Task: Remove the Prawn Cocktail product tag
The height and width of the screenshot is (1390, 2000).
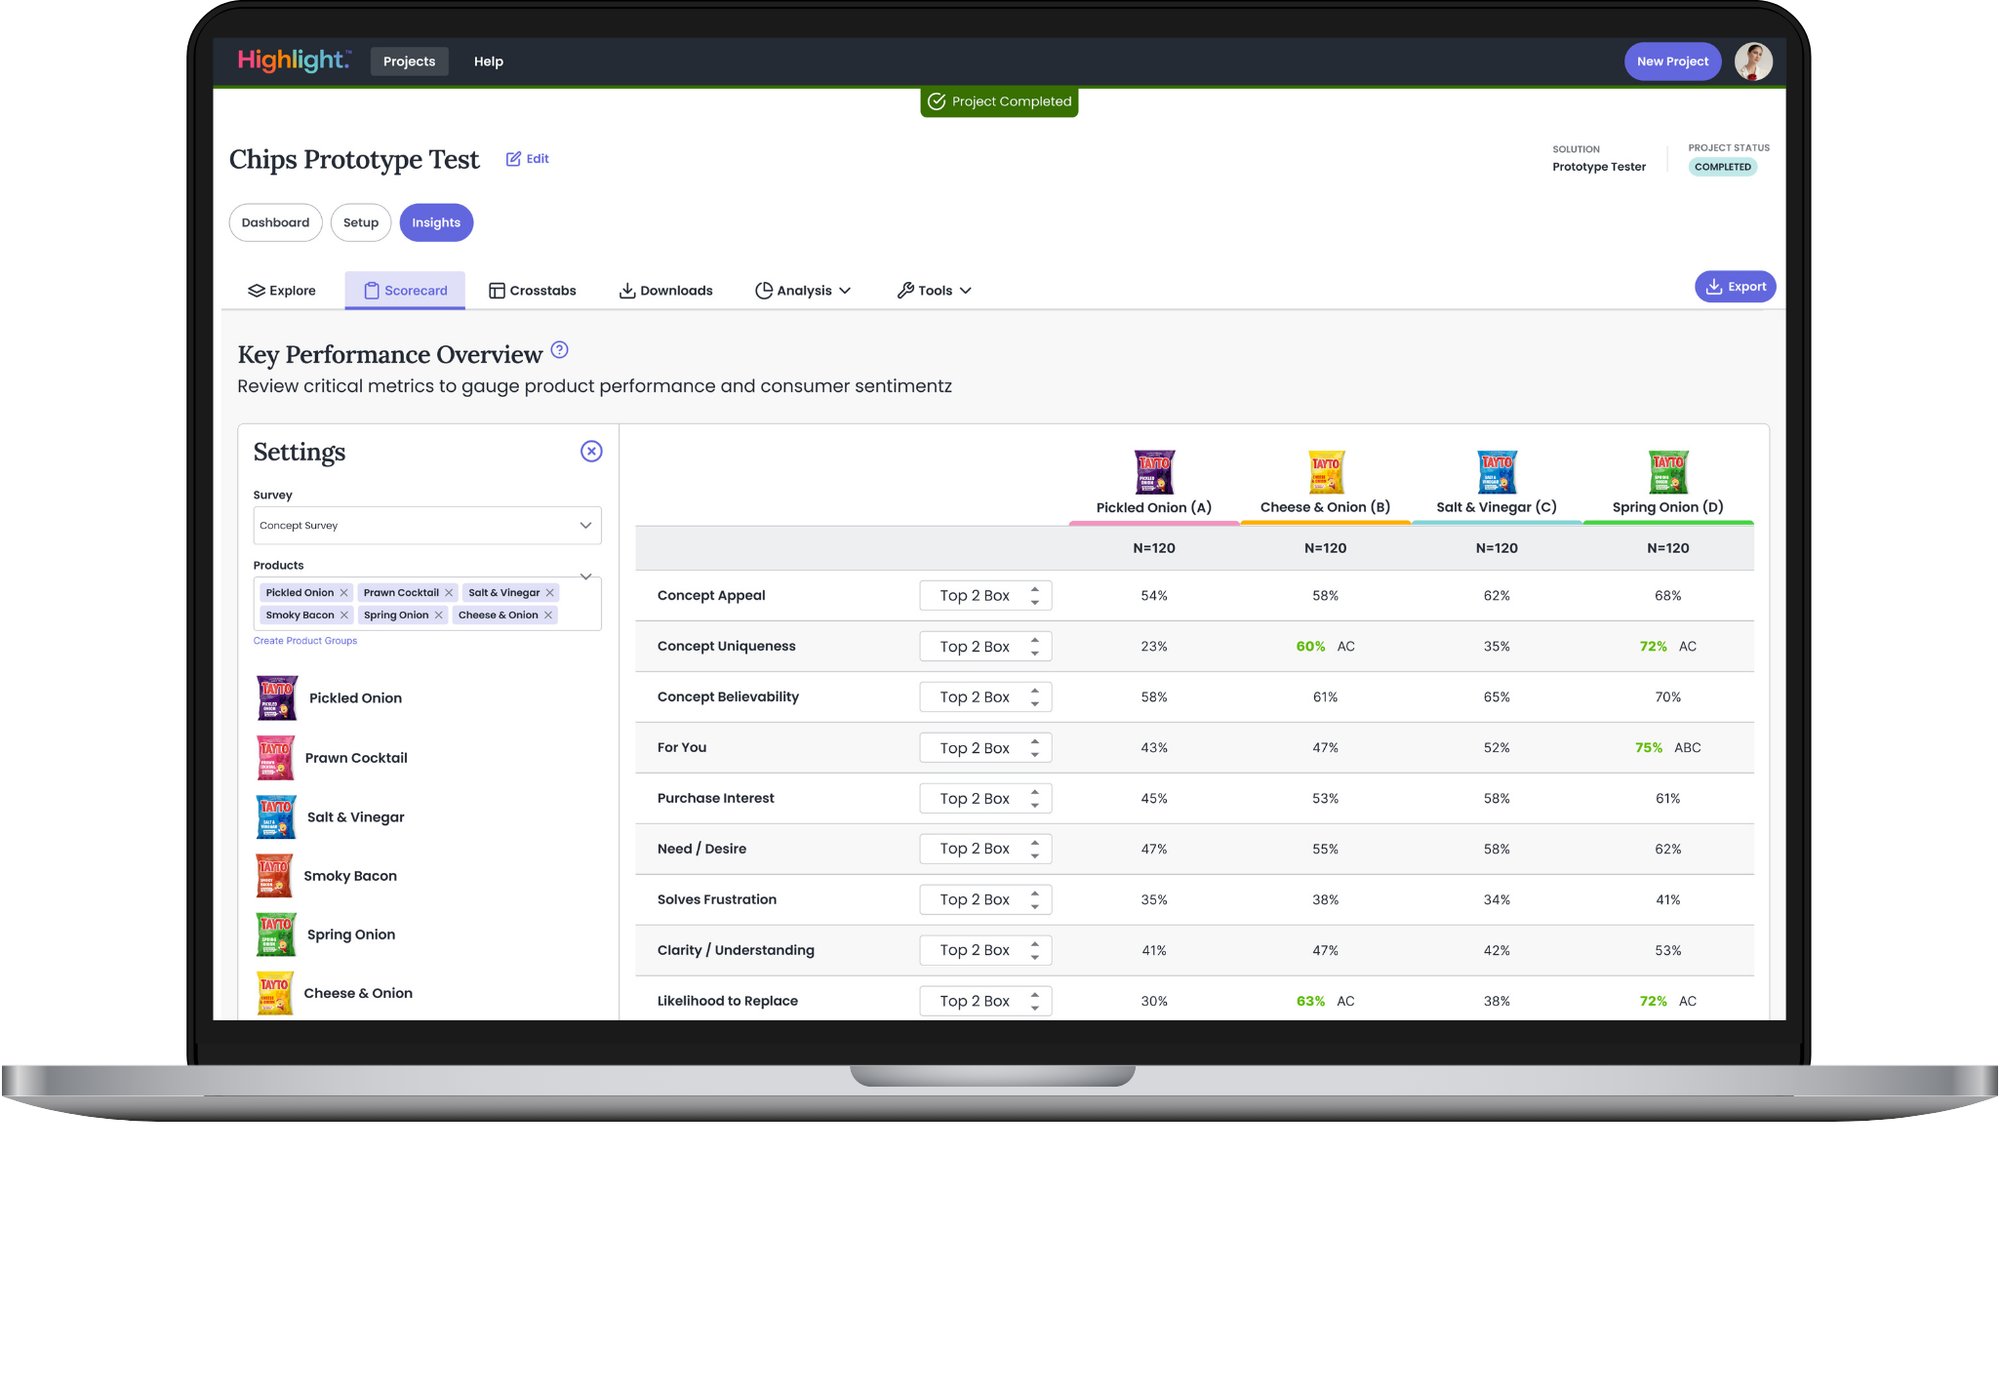Action: 450,592
